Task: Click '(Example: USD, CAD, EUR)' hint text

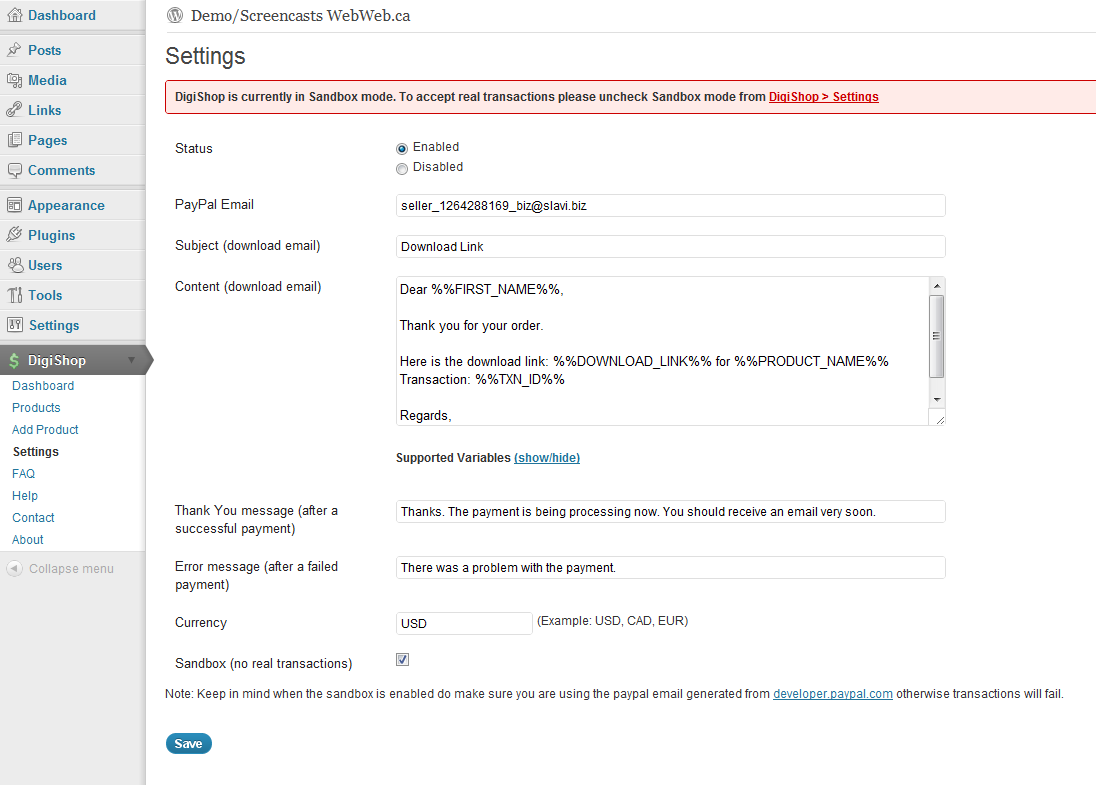Action: point(612,621)
